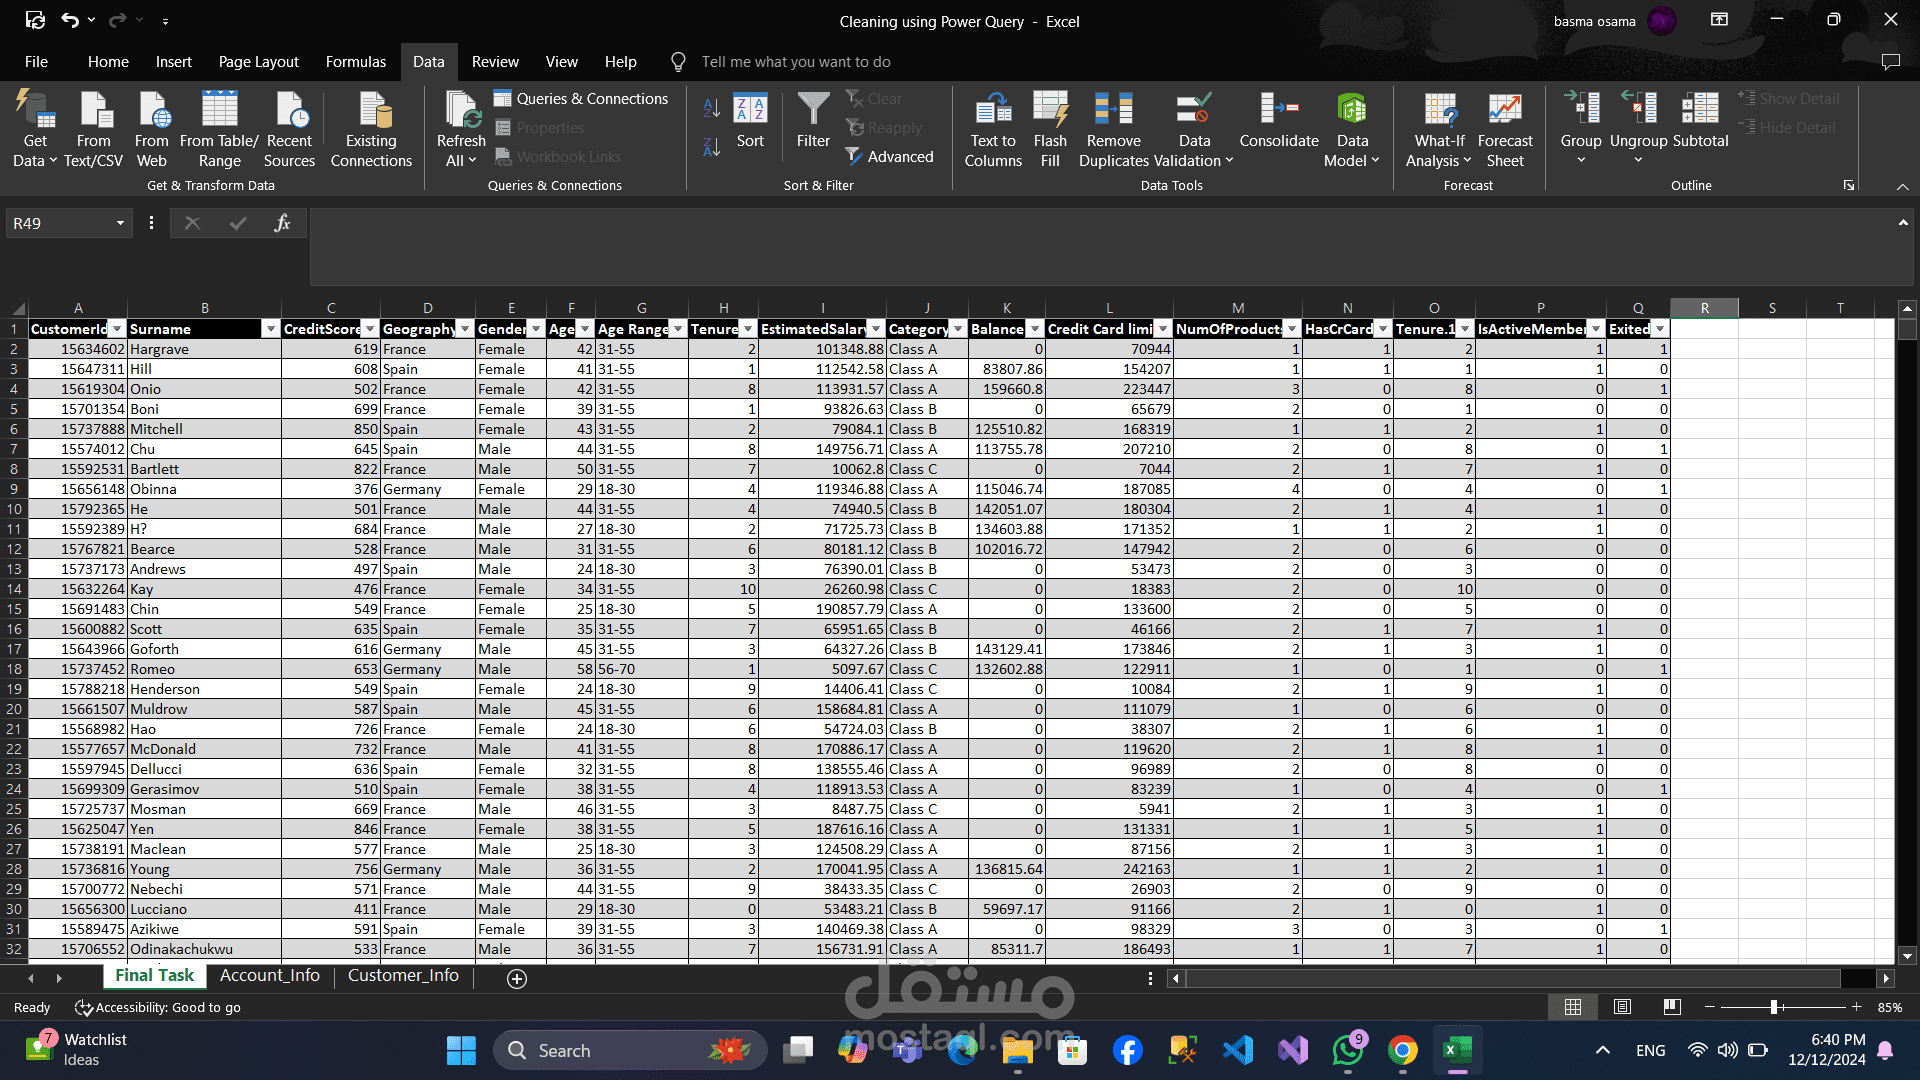
Task: Click From Text/CSV import icon
Action: [94, 130]
